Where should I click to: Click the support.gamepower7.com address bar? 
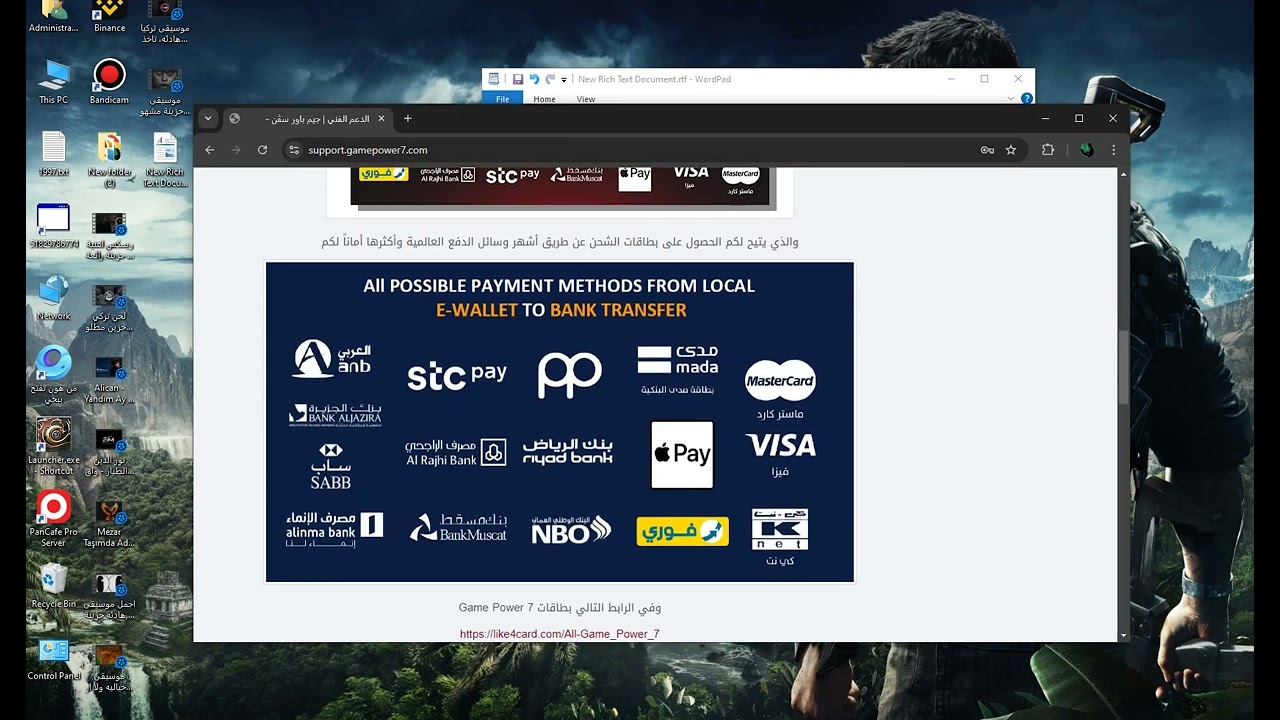pos(640,150)
